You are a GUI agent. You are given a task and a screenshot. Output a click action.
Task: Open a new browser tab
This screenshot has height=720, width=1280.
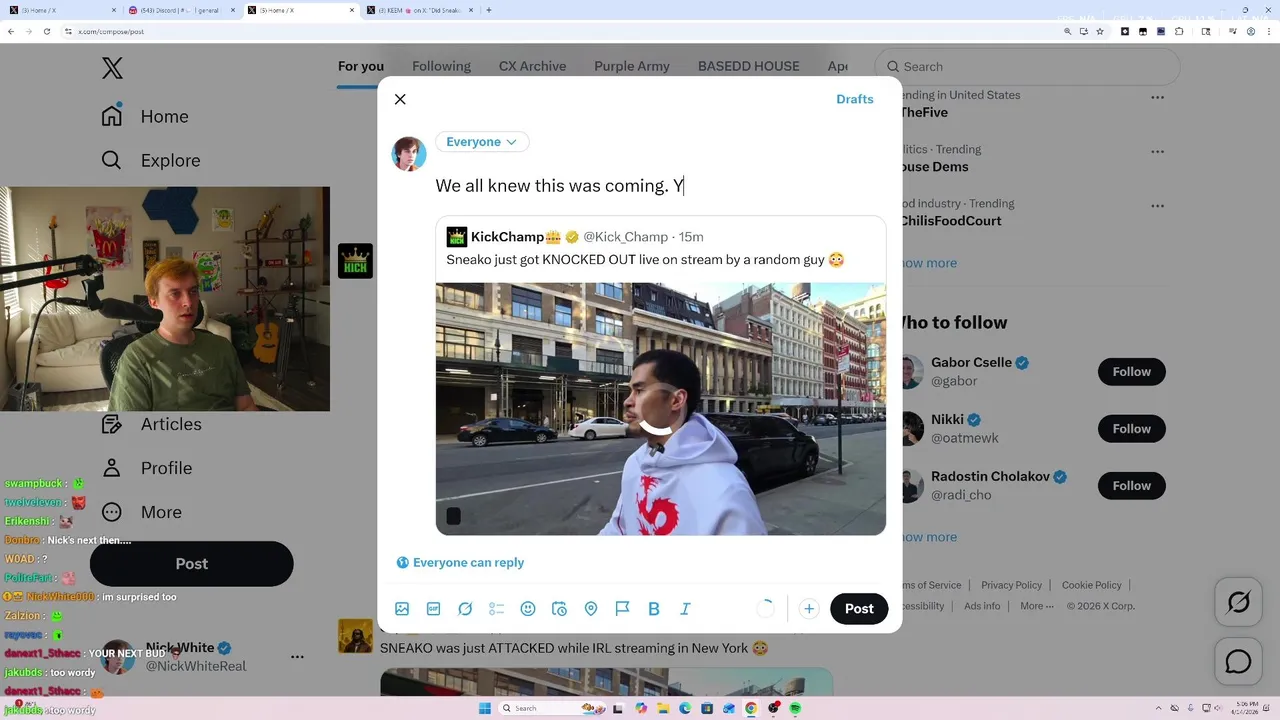(489, 10)
